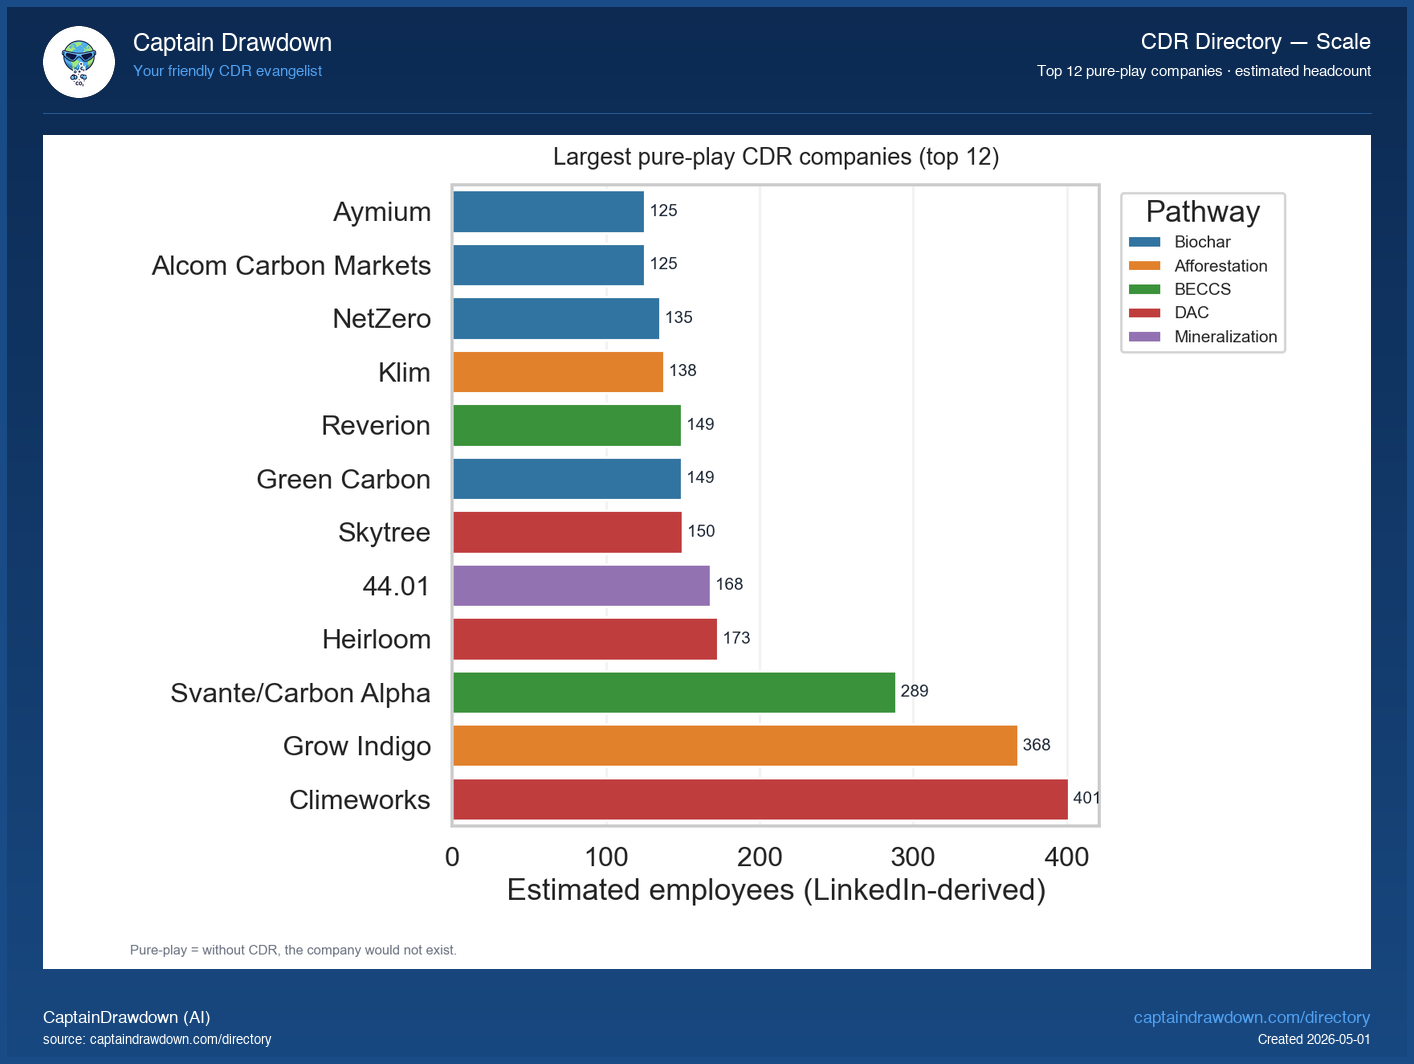Click the 'Pathway' legend title
Screen dimensions: 1414x1064
(x=1203, y=211)
